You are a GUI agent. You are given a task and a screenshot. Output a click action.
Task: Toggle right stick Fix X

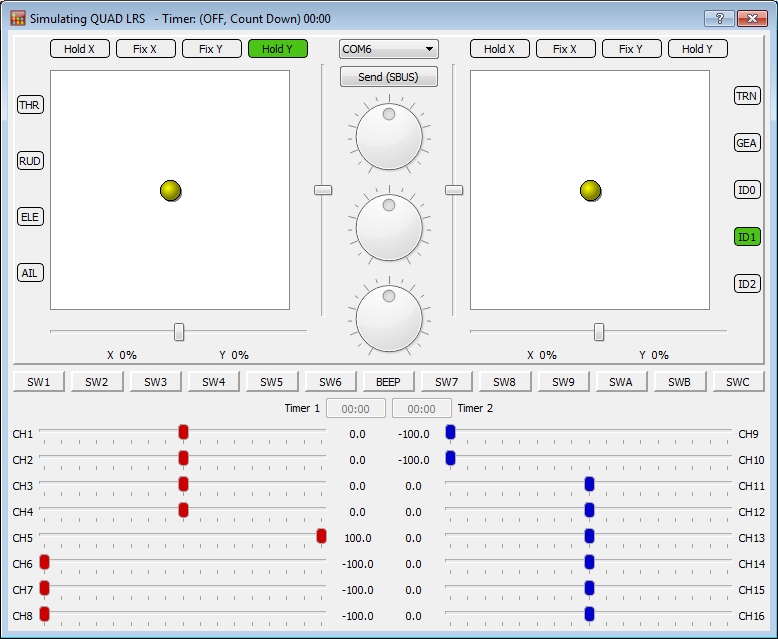(x=565, y=49)
